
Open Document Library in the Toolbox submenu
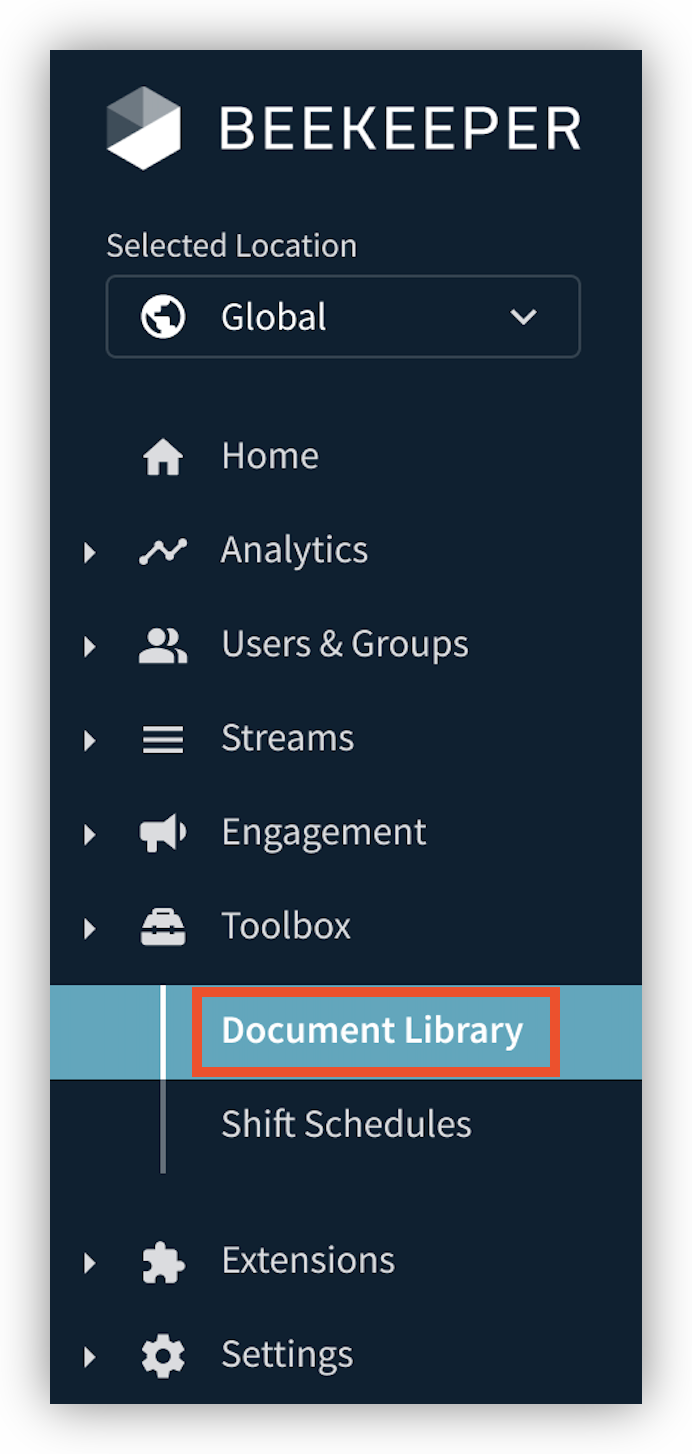(x=372, y=1031)
